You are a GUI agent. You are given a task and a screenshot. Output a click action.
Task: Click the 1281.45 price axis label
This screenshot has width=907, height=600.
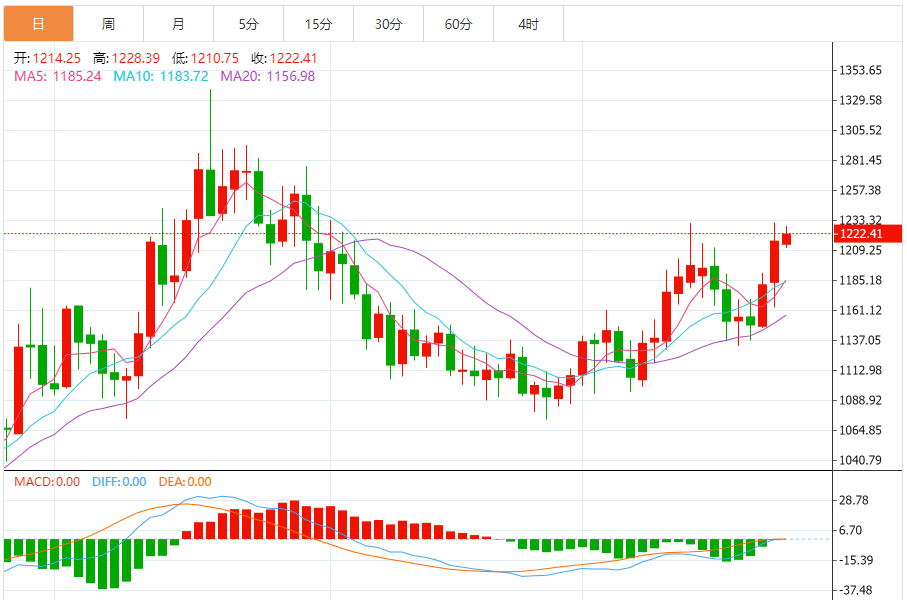[861, 160]
